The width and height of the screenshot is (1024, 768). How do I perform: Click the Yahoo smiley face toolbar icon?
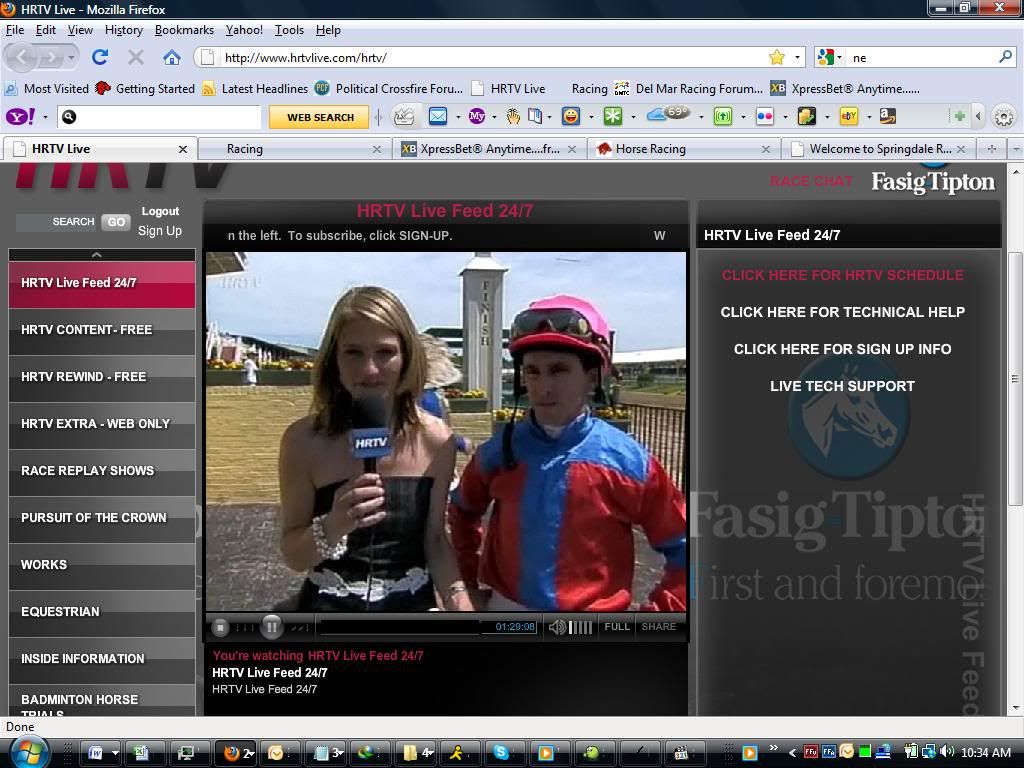pyautogui.click(x=571, y=116)
